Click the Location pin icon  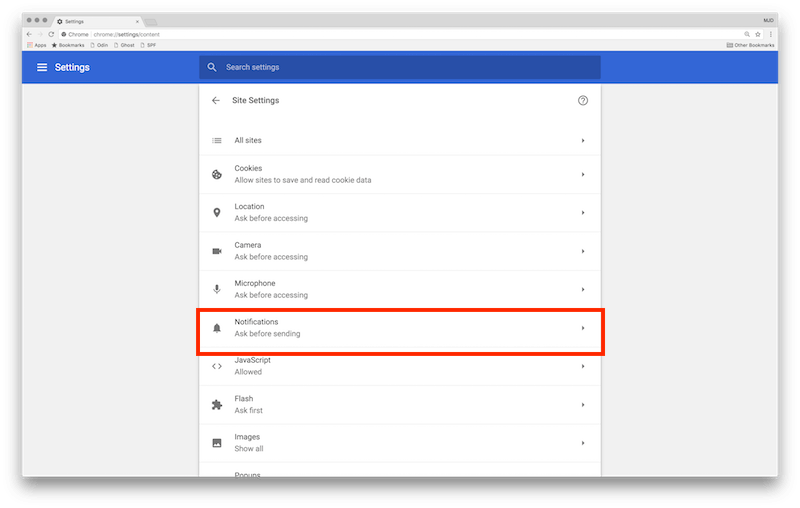[x=217, y=213]
